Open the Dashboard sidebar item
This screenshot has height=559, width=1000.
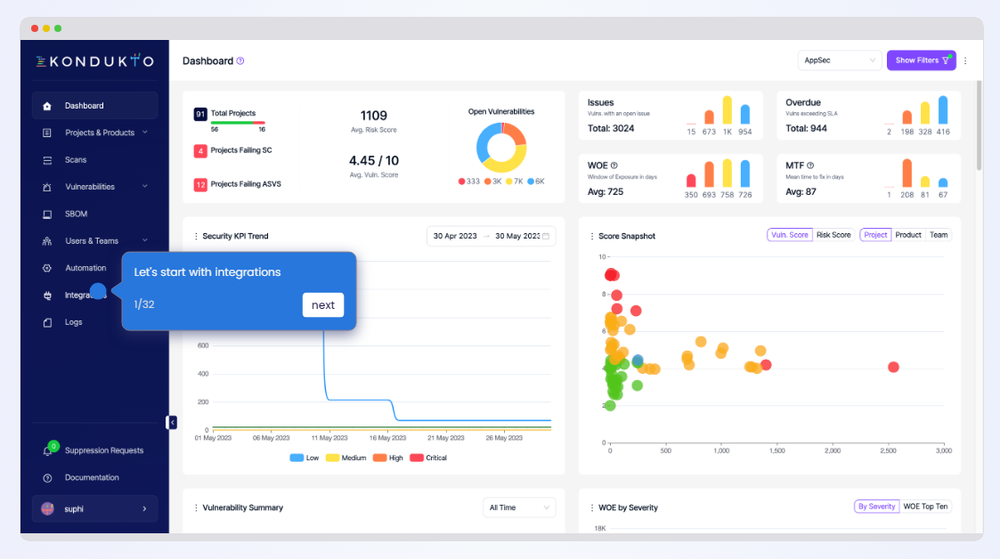click(x=94, y=106)
